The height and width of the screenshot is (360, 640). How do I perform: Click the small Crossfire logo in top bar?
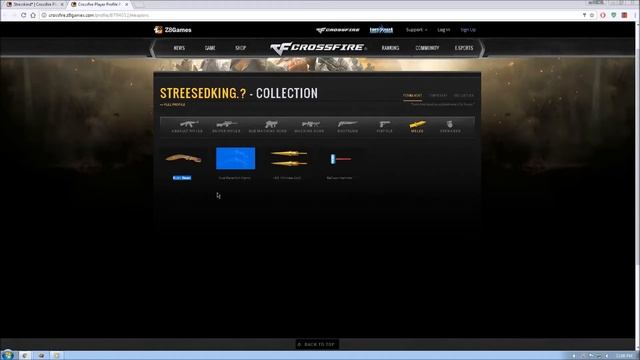tap(338, 30)
